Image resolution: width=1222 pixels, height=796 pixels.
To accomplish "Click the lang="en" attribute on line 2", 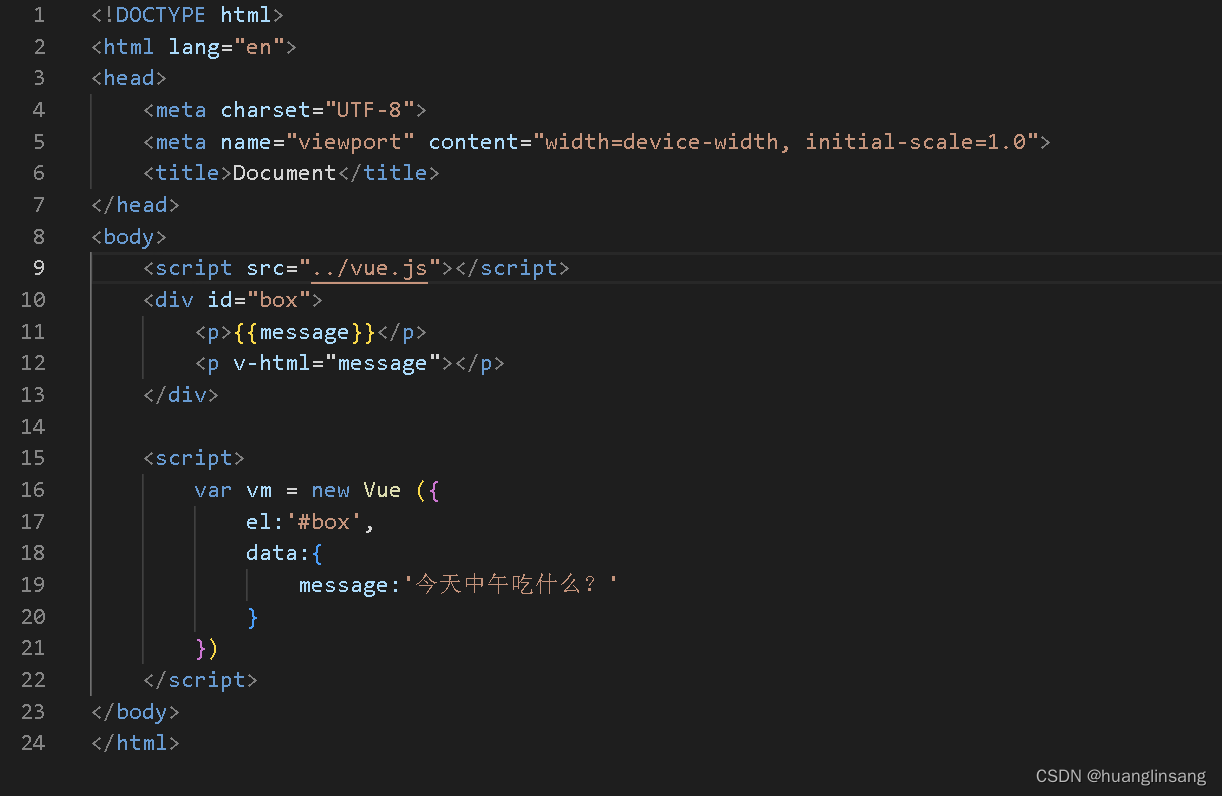I will click(226, 47).
